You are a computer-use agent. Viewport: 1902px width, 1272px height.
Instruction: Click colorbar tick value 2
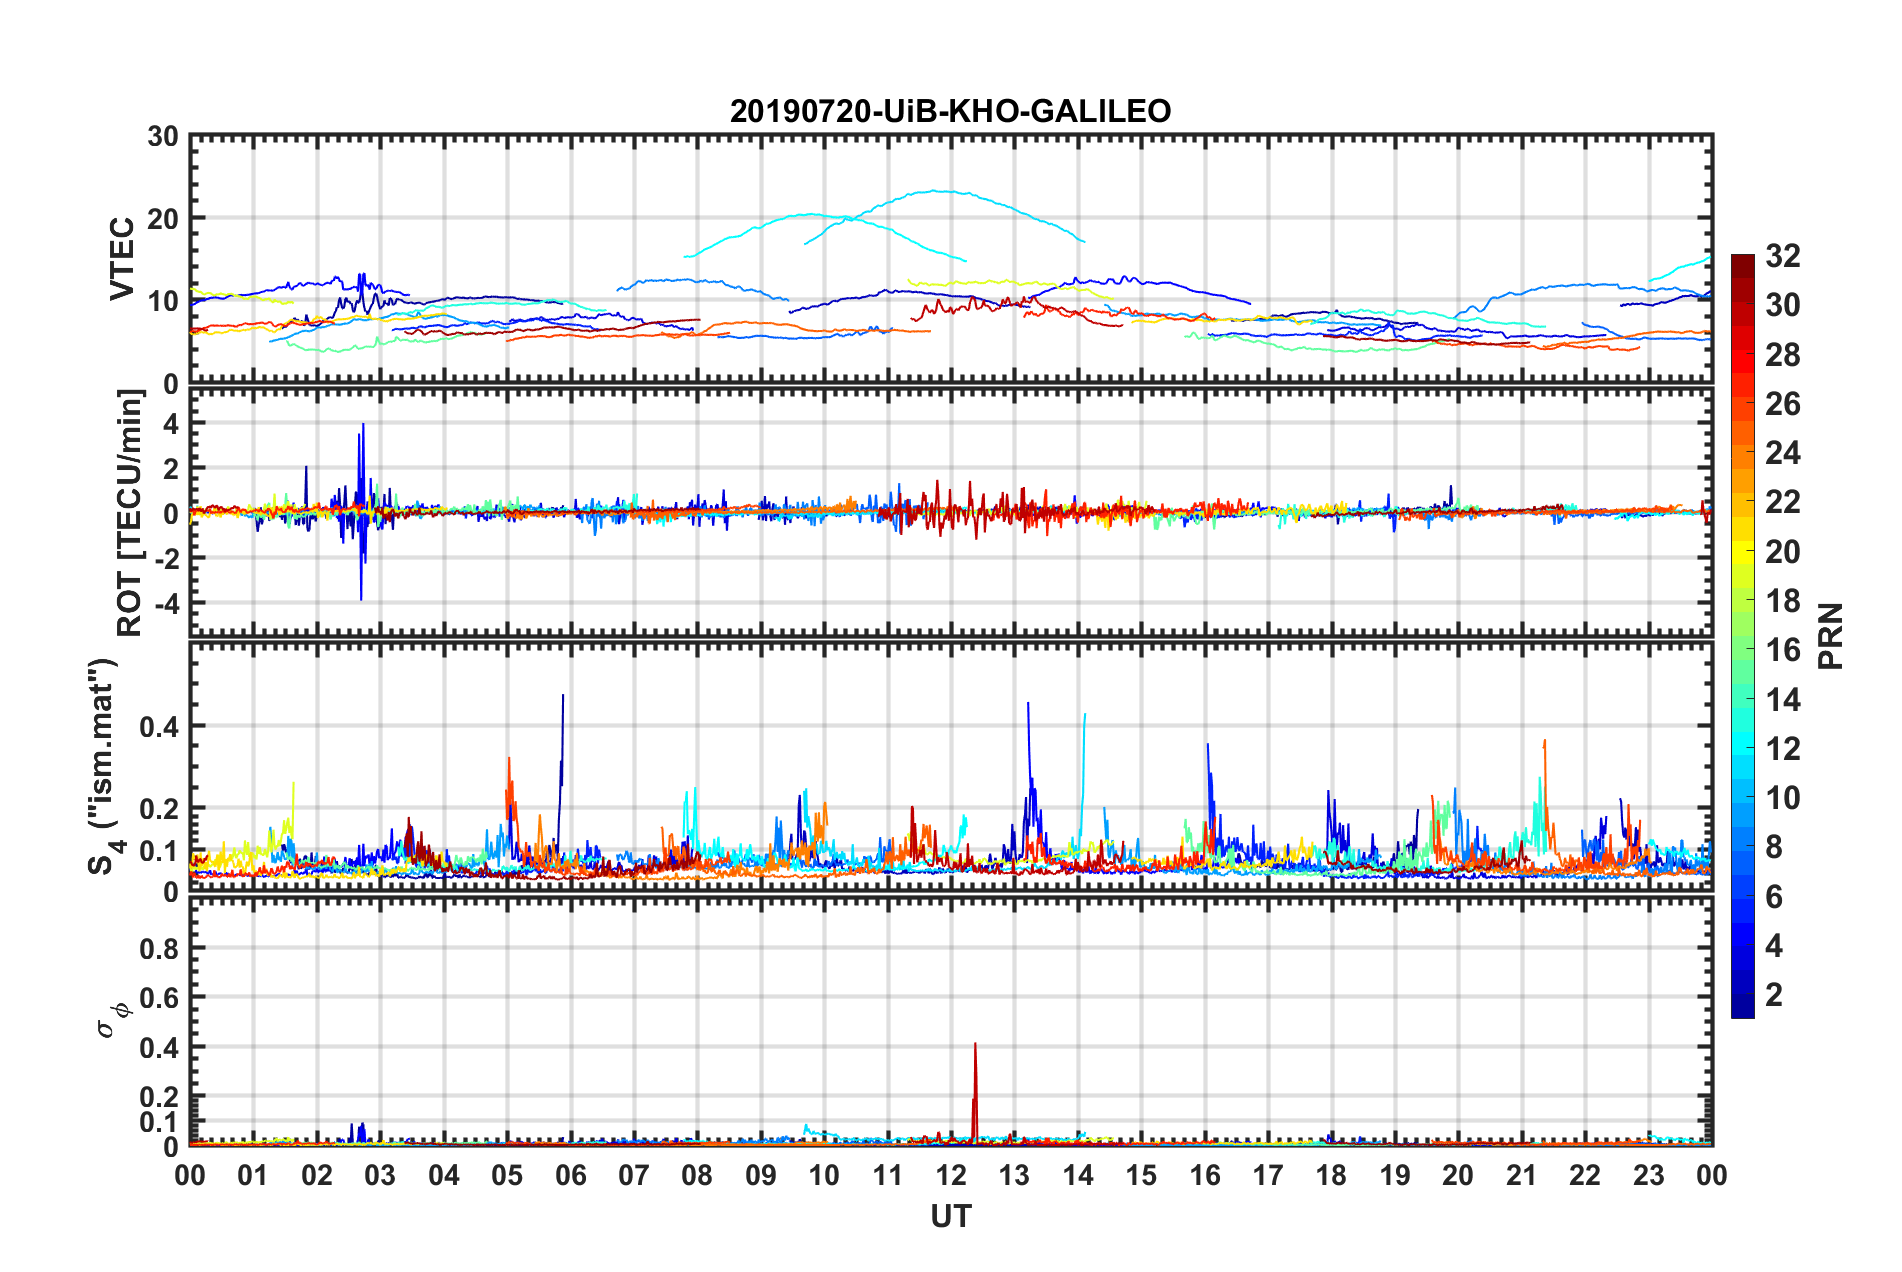point(1774,994)
